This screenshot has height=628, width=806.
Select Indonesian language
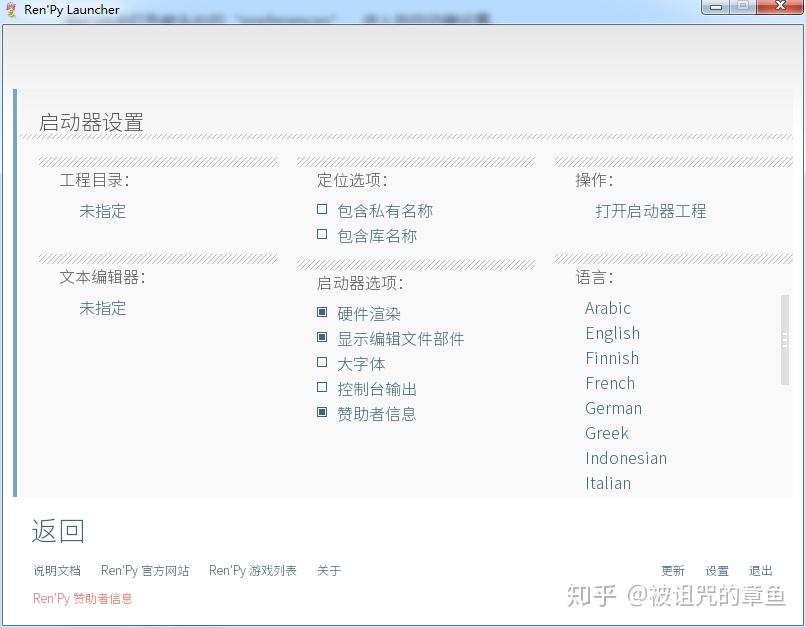pos(626,458)
